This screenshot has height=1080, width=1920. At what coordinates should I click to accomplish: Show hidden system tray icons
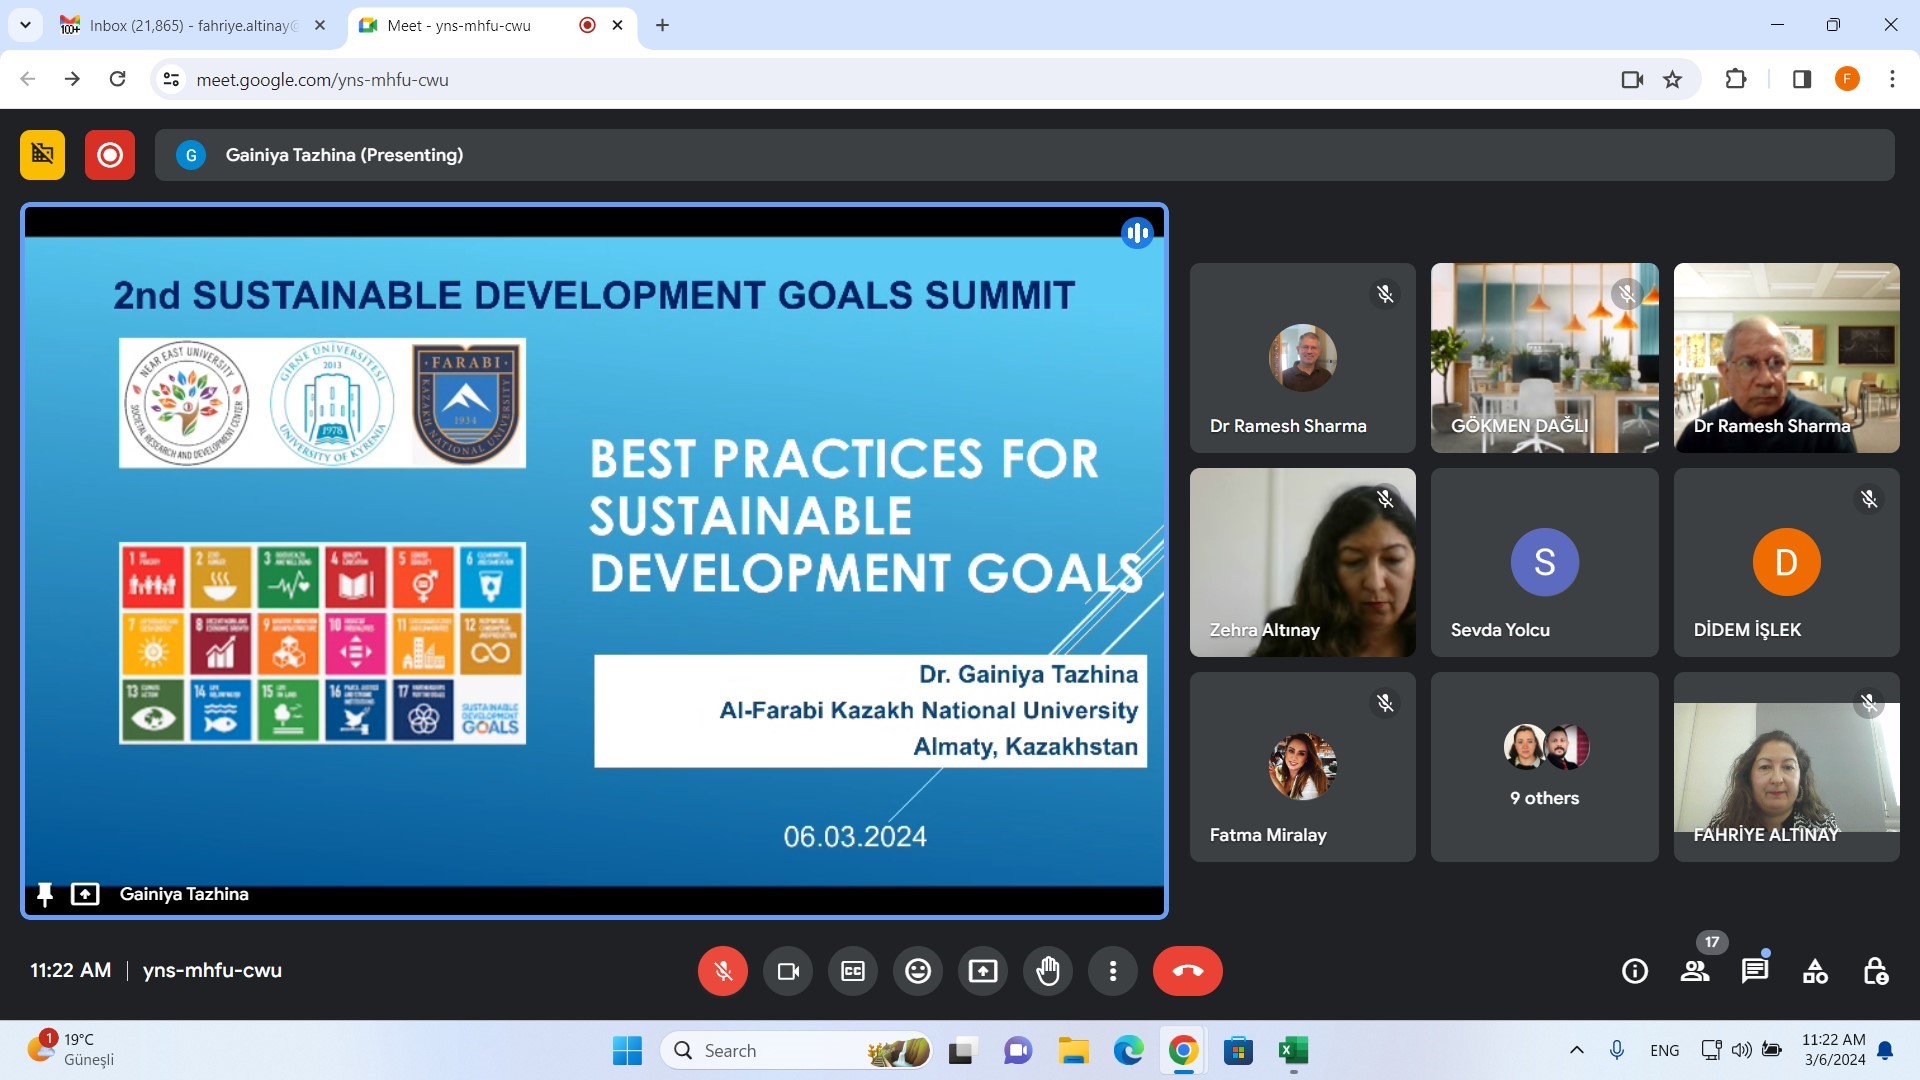tap(1576, 1050)
